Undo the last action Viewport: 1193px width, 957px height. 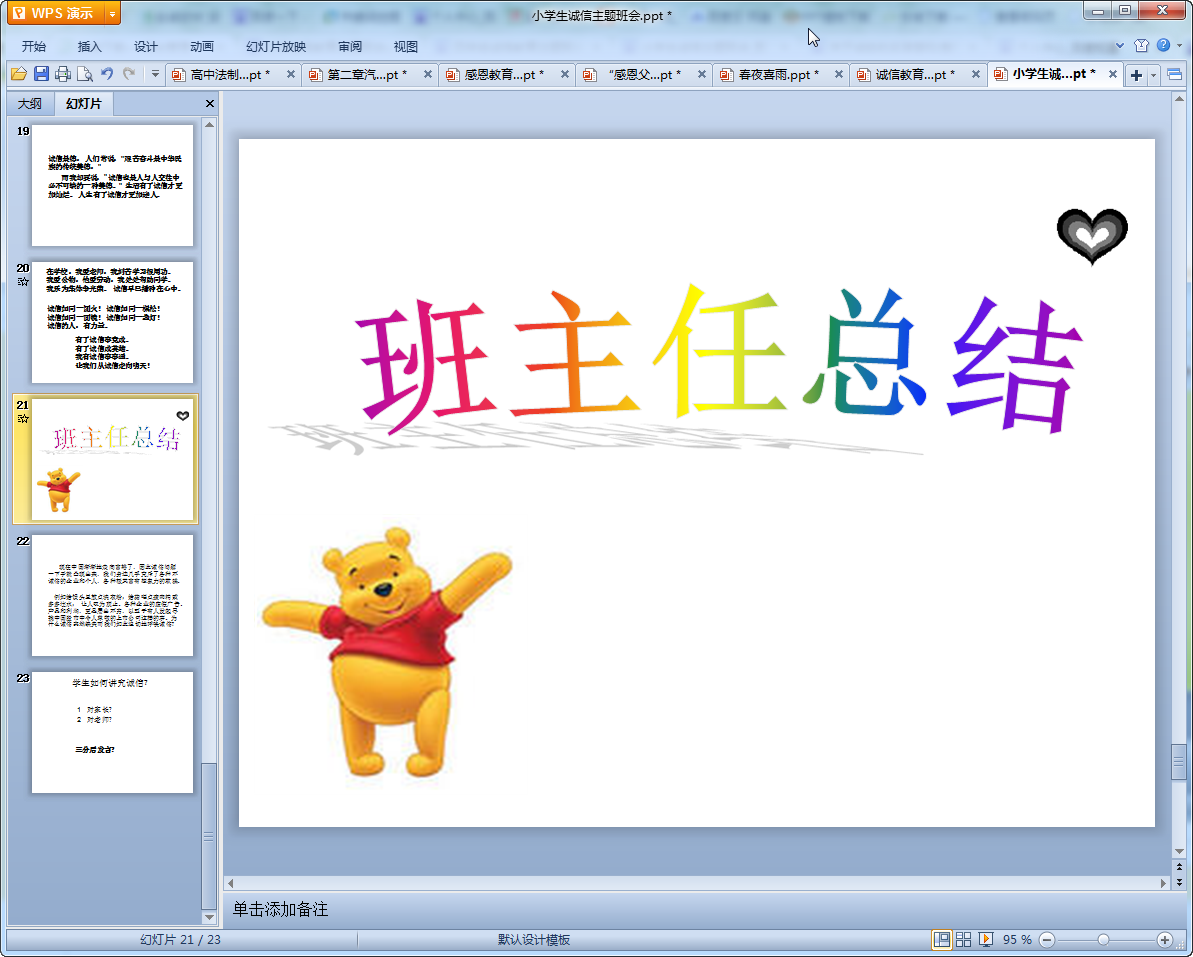tap(107, 74)
